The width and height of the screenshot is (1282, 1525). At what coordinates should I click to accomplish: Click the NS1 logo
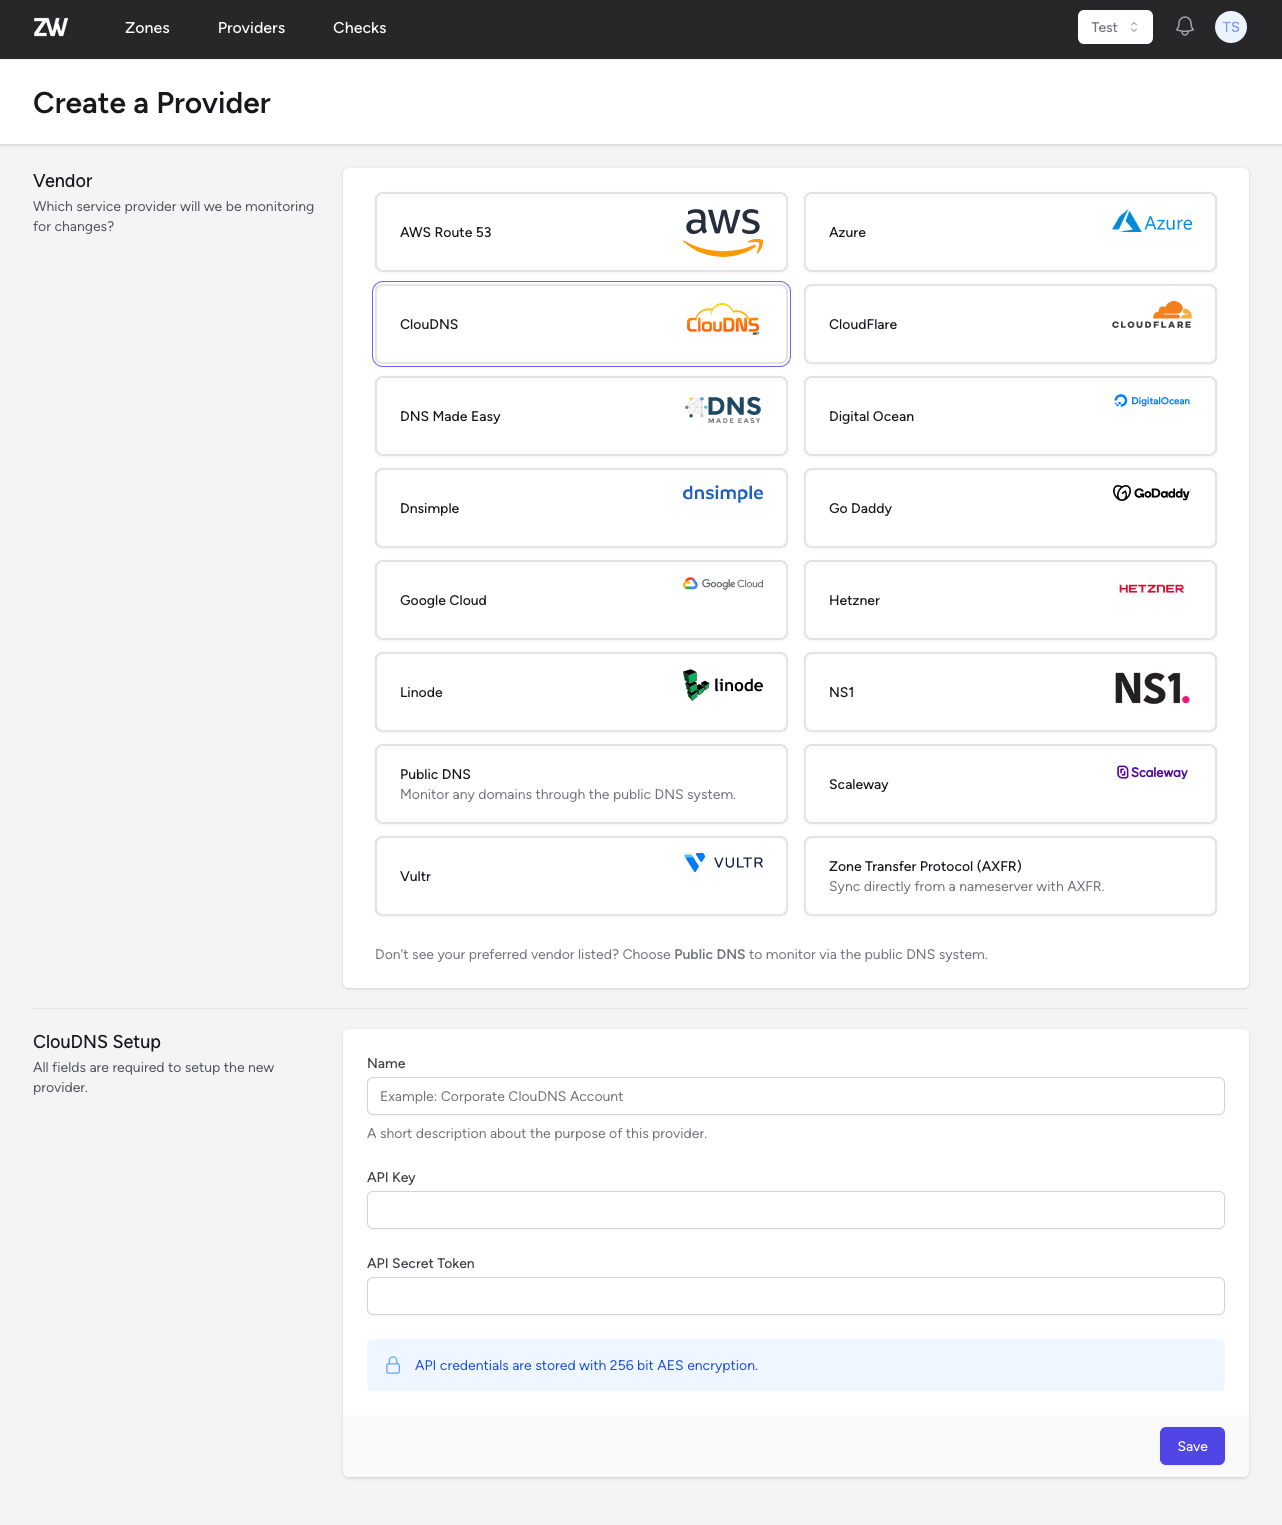click(x=1150, y=690)
